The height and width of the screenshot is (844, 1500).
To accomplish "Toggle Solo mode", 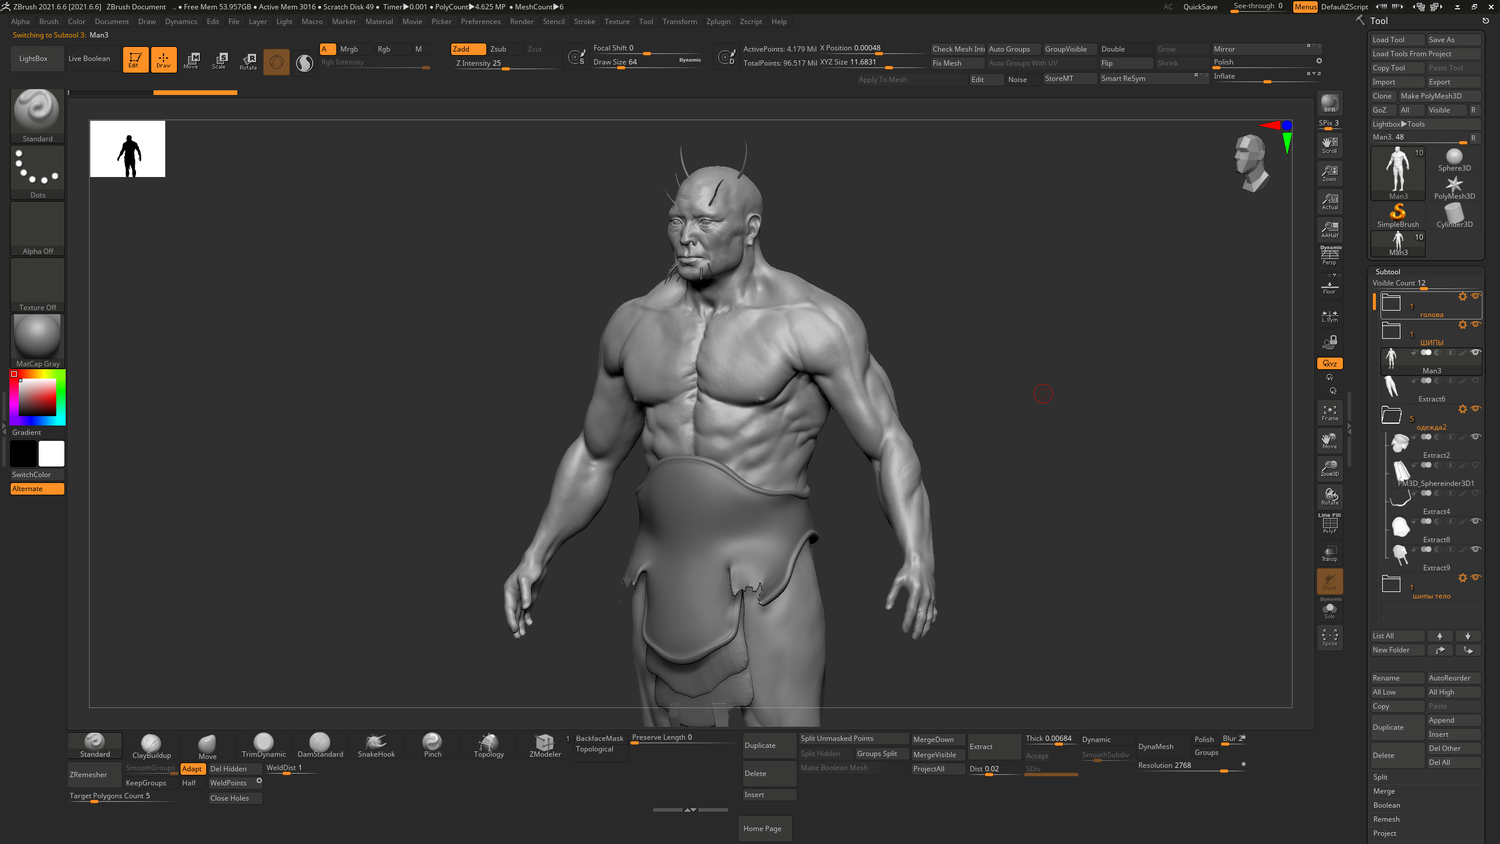I will click(x=1329, y=610).
